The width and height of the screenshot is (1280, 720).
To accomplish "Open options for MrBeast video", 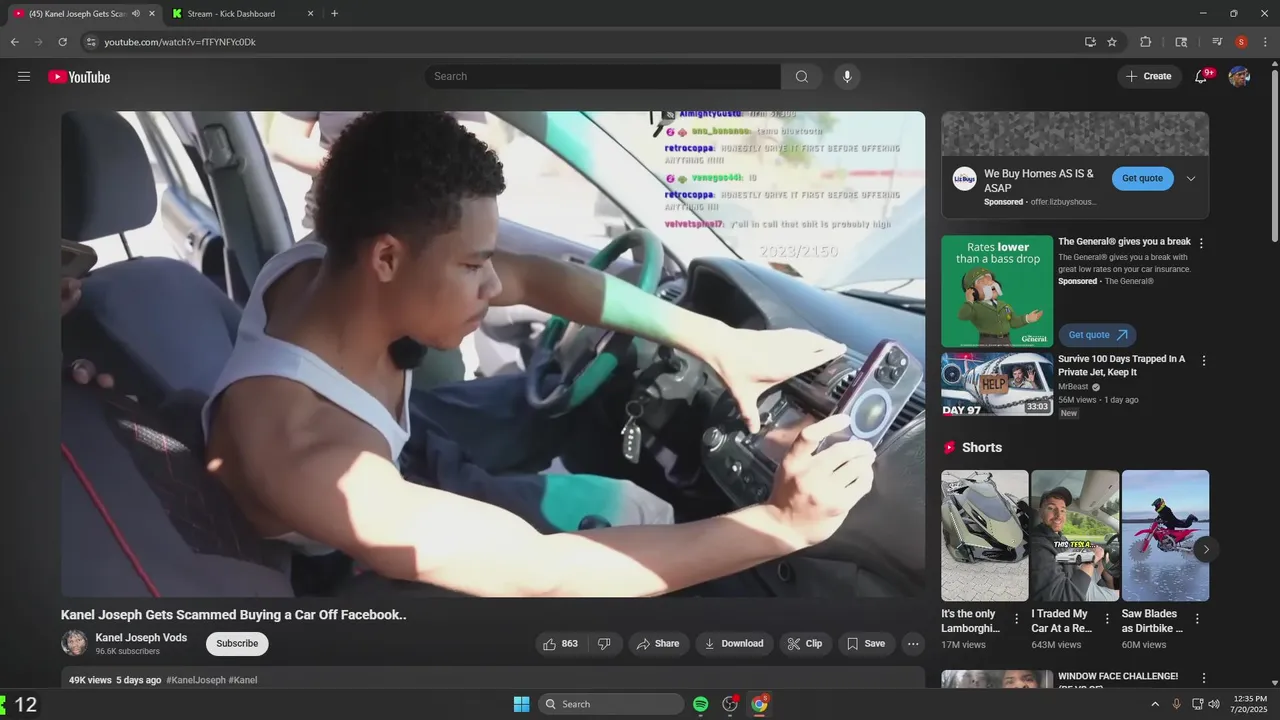I will (x=1204, y=360).
